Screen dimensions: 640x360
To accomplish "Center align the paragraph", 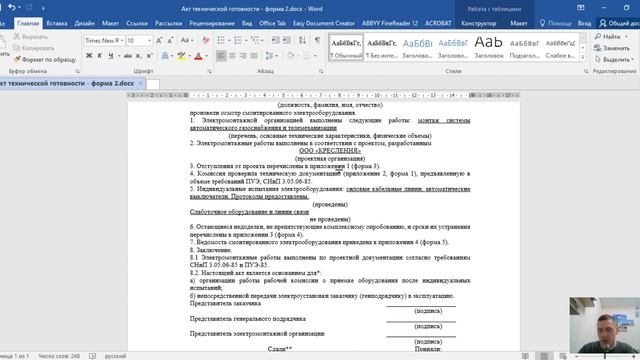I will [232, 56].
